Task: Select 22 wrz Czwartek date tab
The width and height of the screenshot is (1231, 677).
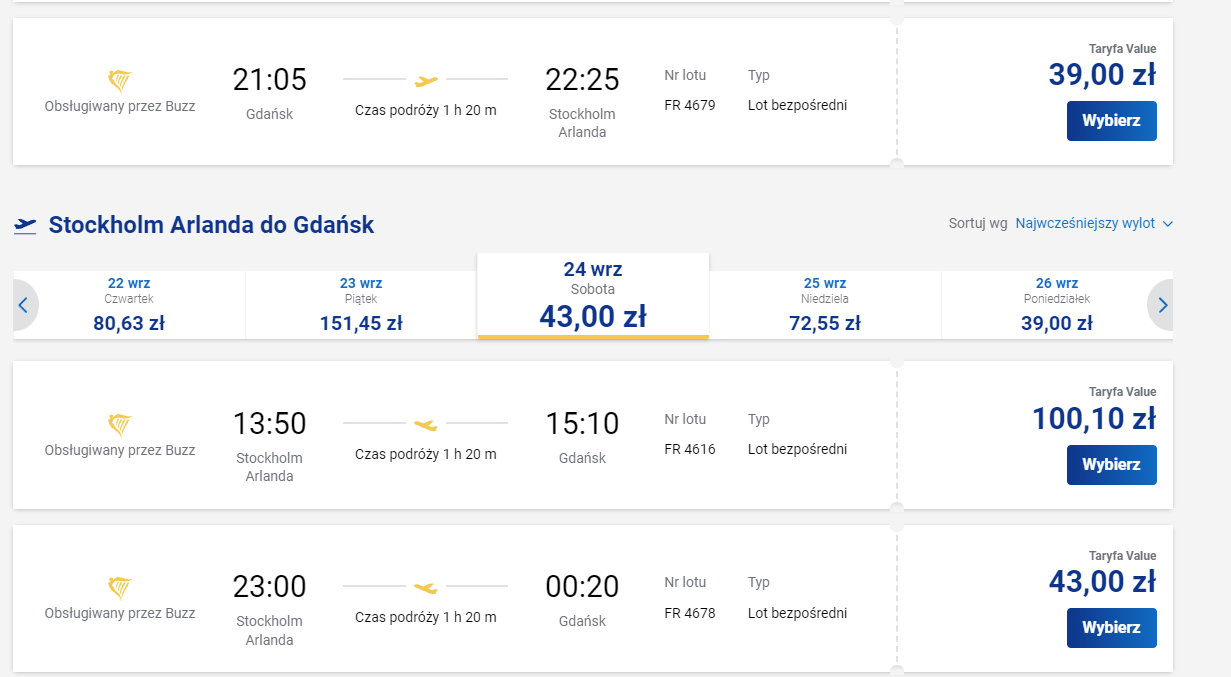Action: coord(129,305)
